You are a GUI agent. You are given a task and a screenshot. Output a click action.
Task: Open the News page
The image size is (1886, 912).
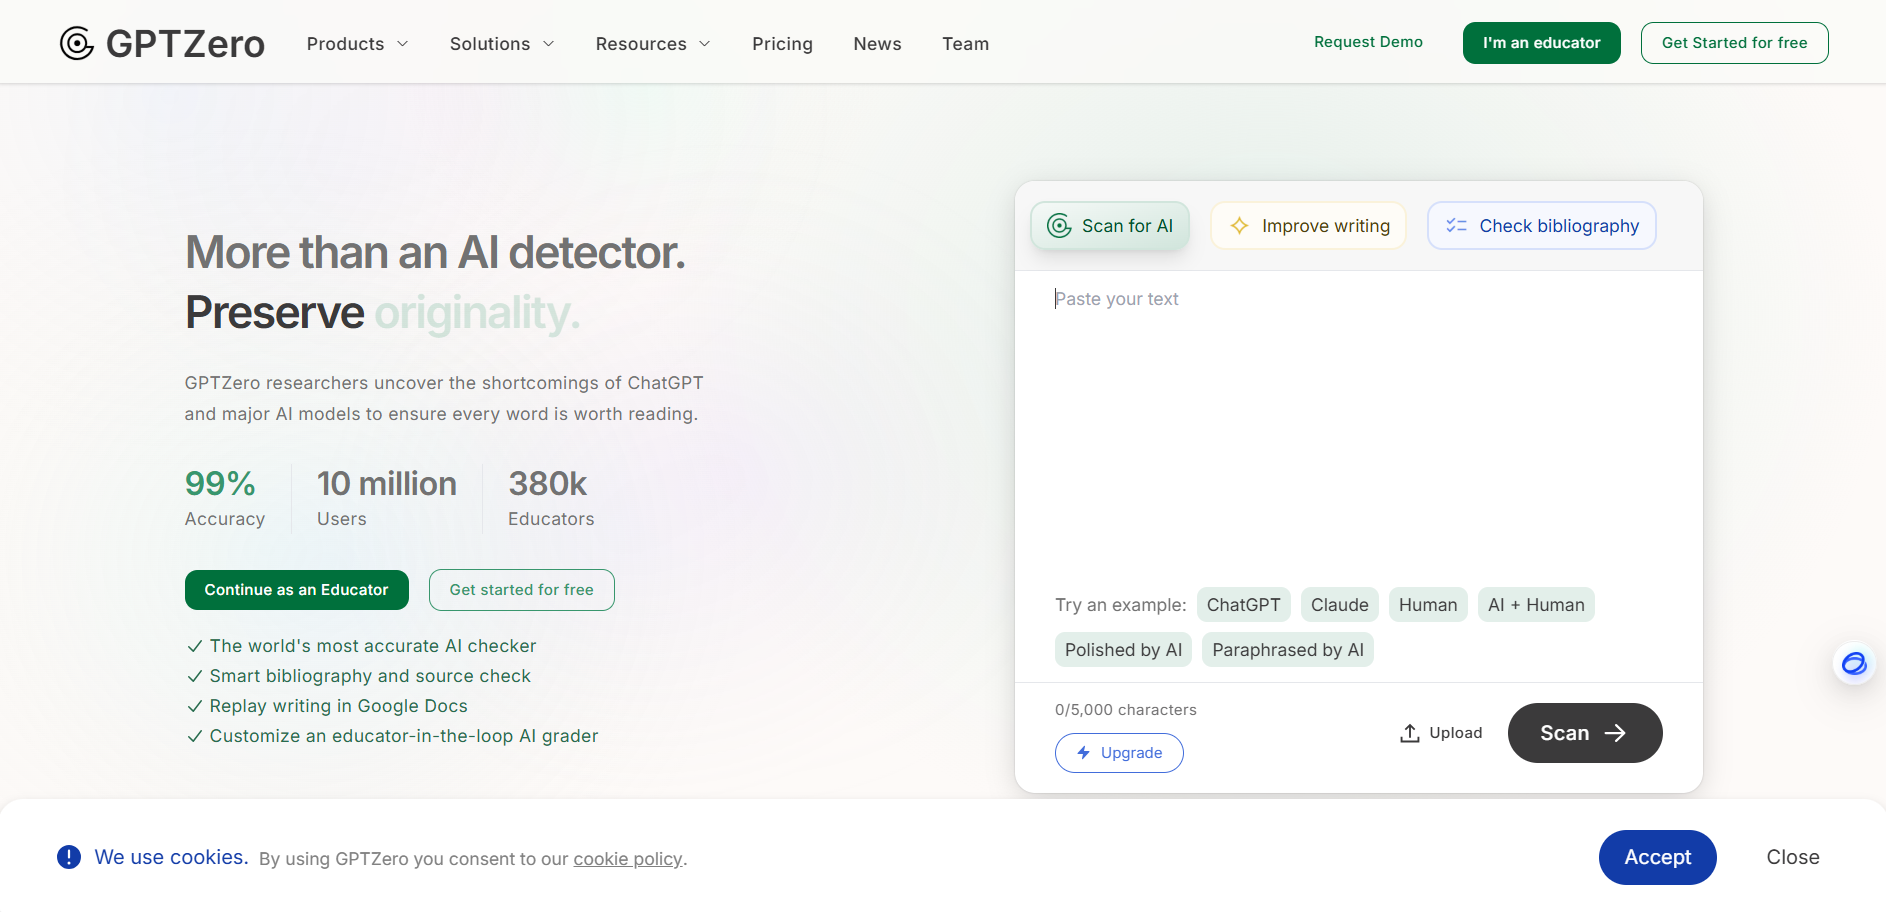(x=877, y=43)
